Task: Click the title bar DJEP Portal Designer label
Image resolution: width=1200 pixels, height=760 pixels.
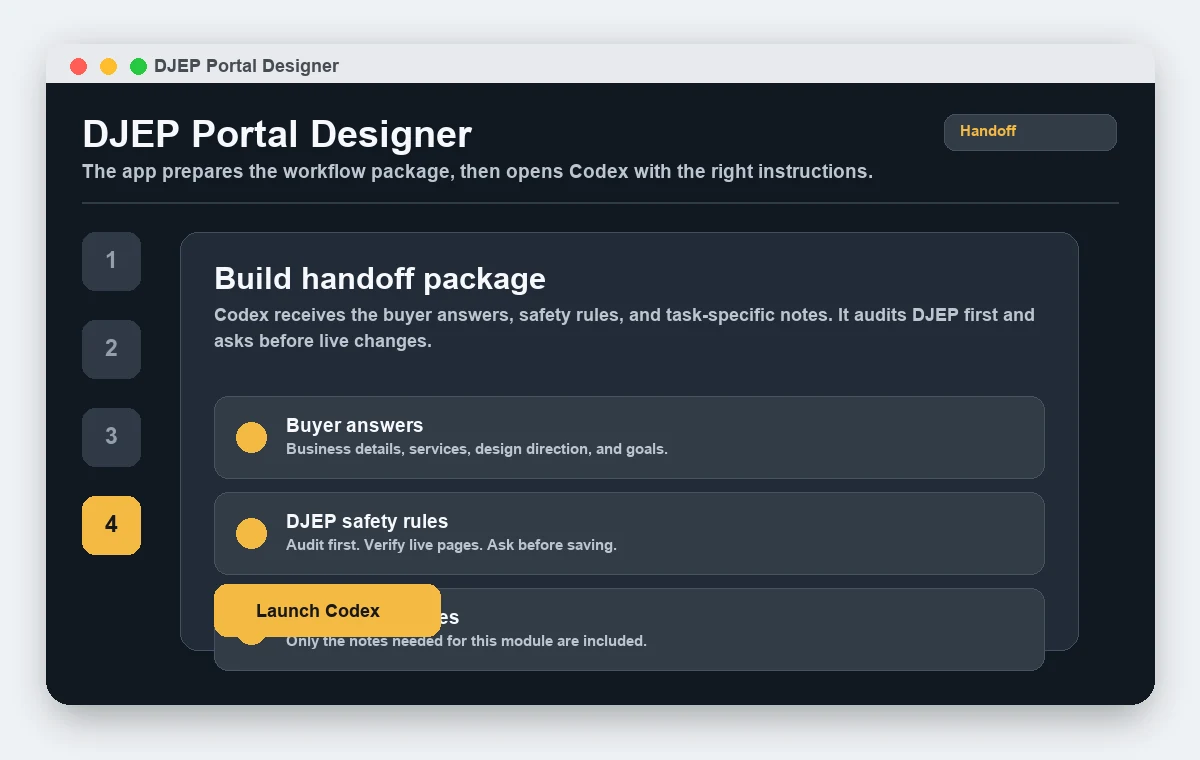Action: [246, 66]
